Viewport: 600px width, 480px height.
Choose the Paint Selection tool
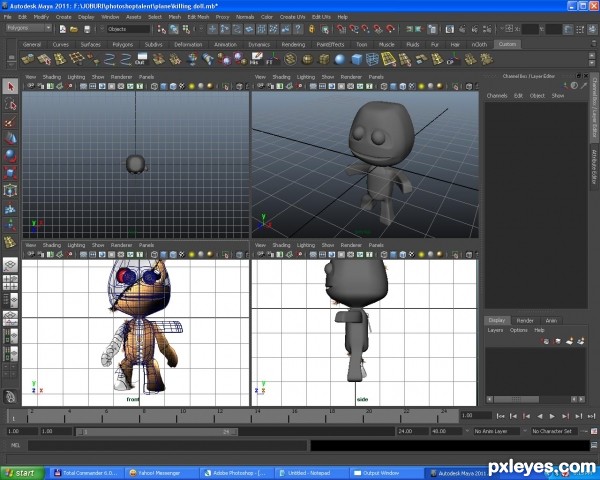(10, 122)
